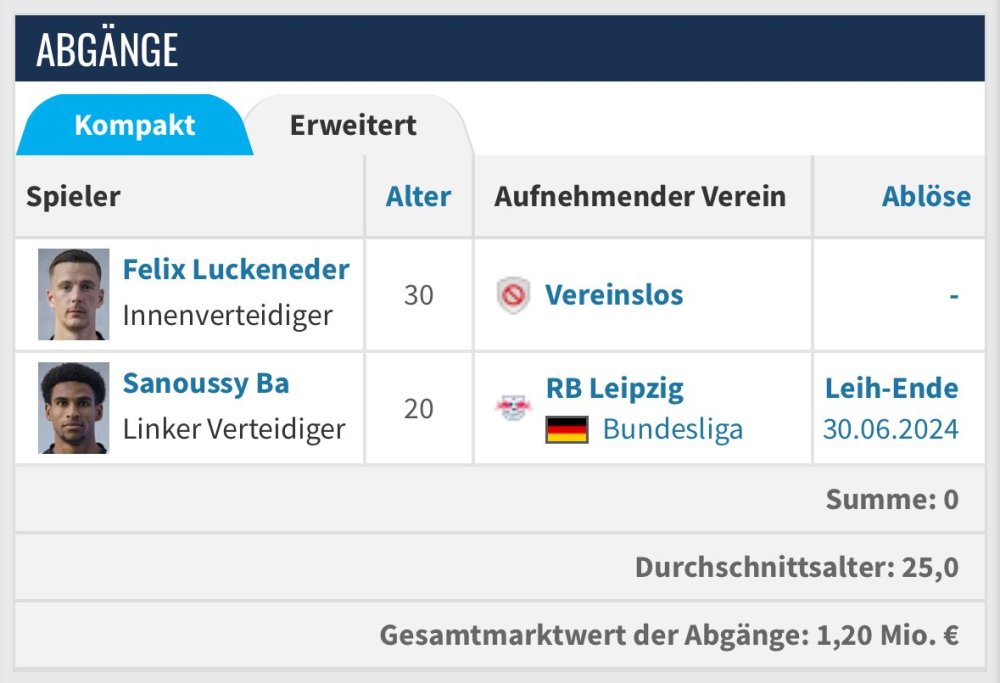This screenshot has height=683, width=1000.
Task: Switch to the Kompakt tab
Action: [135, 126]
